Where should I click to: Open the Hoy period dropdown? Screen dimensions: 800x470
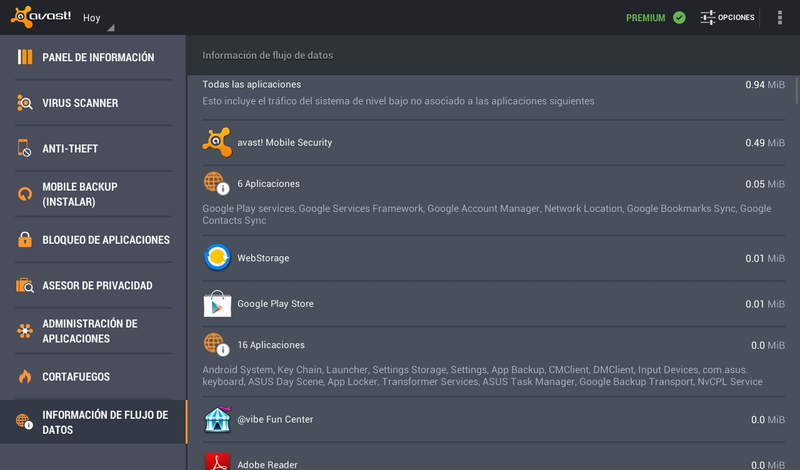pyautogui.click(x=98, y=19)
